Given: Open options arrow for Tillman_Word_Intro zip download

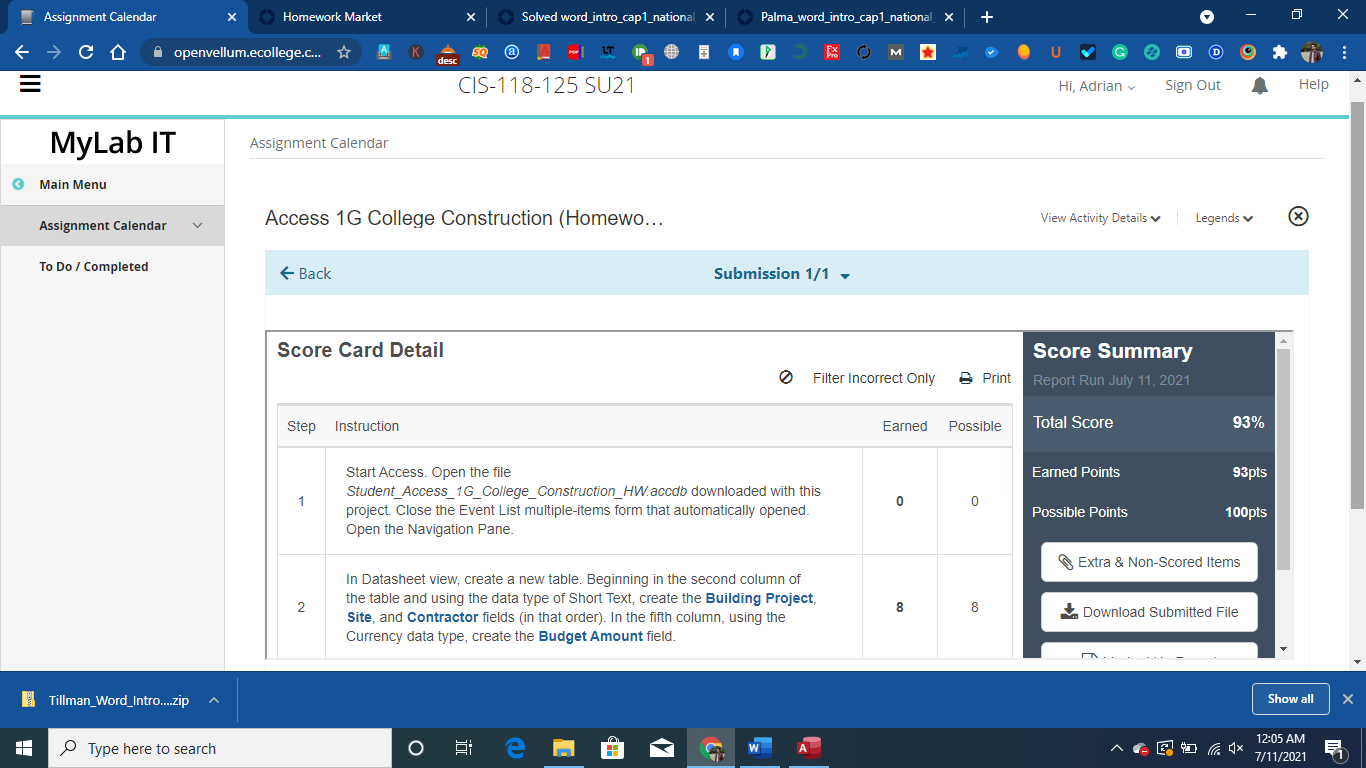Looking at the screenshot, I should (x=214, y=700).
